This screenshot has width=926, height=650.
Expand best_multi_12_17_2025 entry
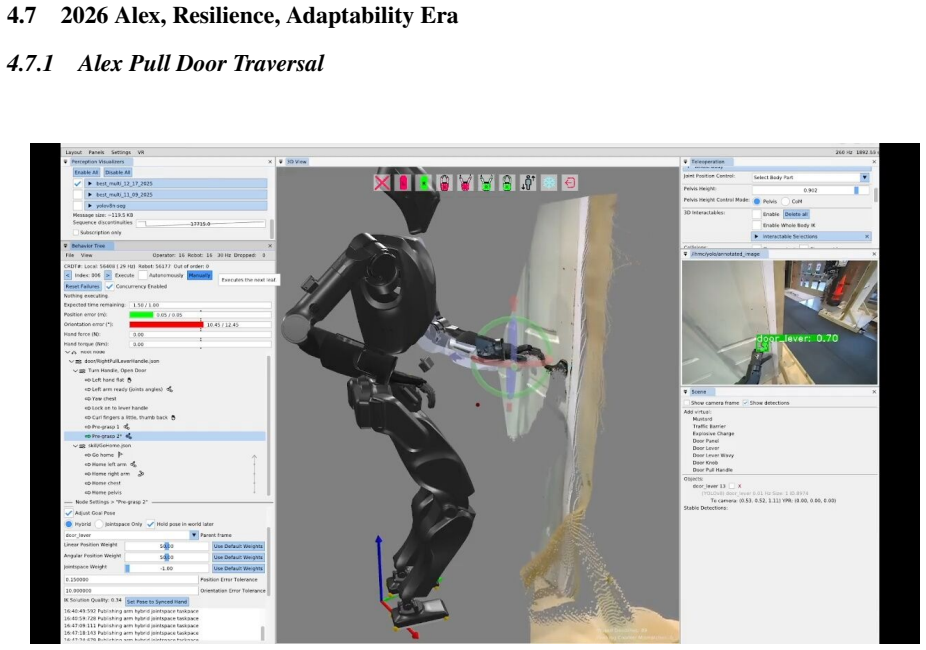click(90, 184)
